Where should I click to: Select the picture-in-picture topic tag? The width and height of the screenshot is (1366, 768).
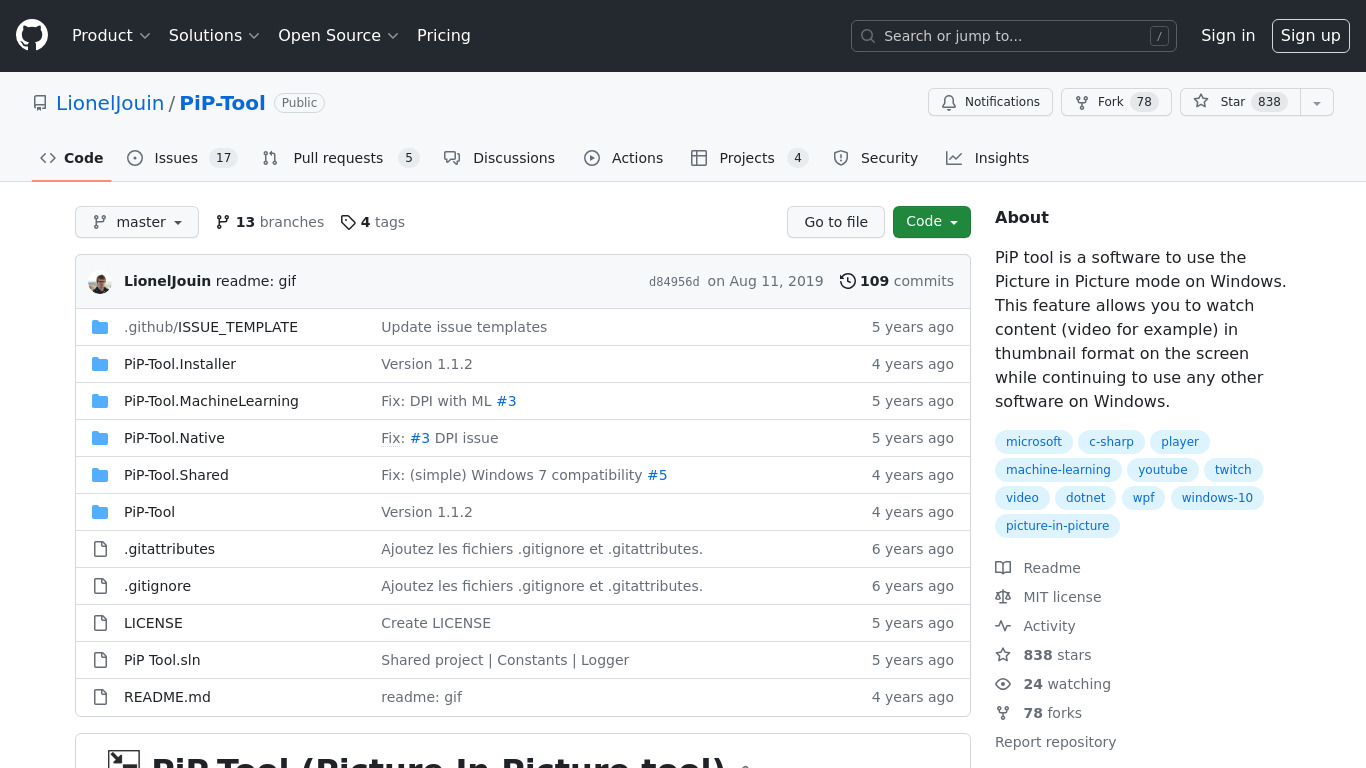coord(1057,526)
